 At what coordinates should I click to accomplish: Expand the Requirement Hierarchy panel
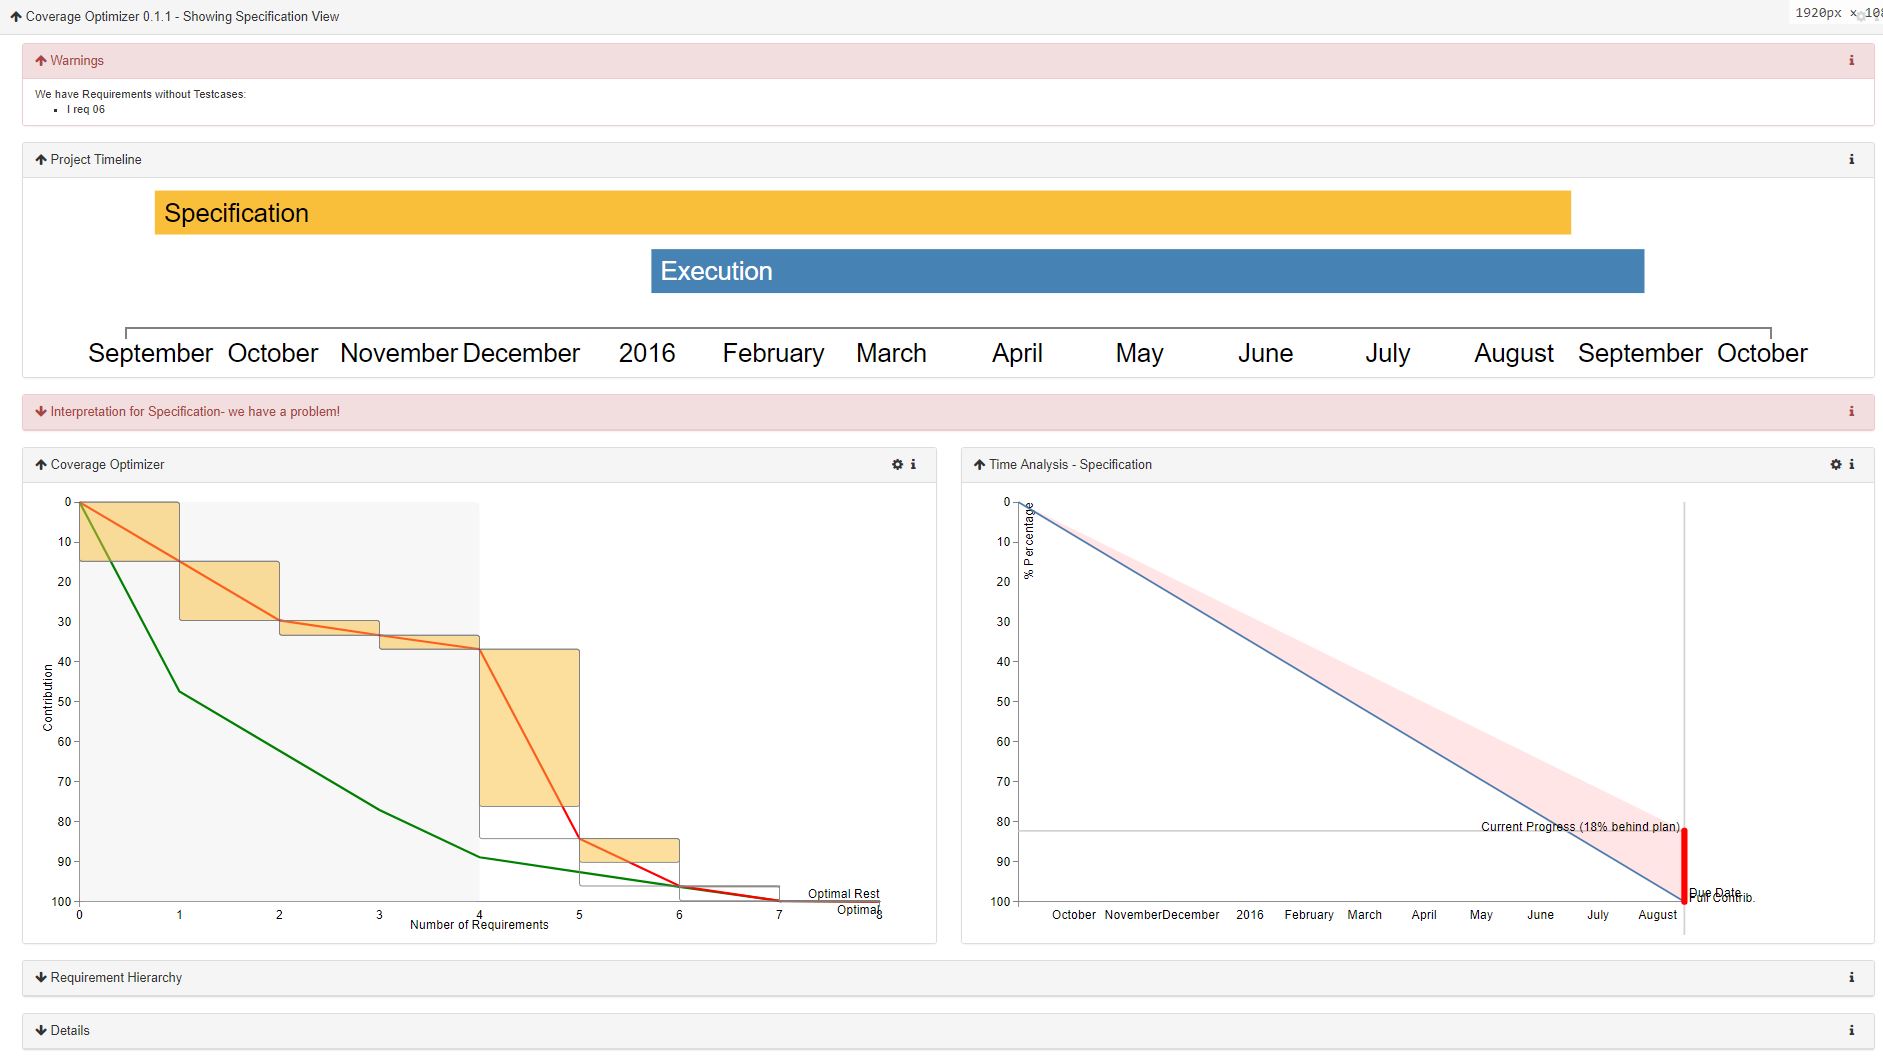tap(41, 978)
